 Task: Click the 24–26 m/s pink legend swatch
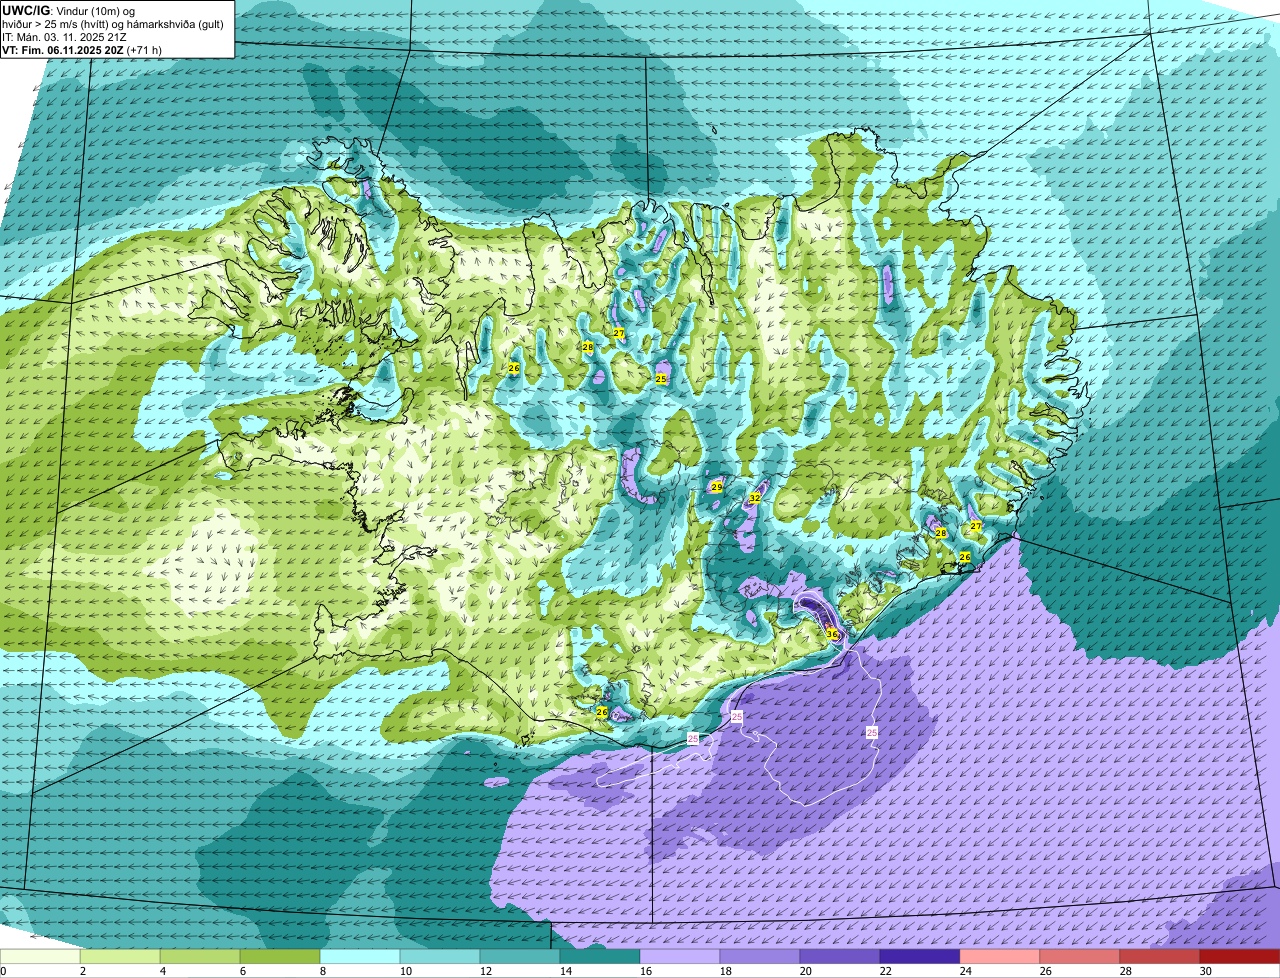[1000, 957]
